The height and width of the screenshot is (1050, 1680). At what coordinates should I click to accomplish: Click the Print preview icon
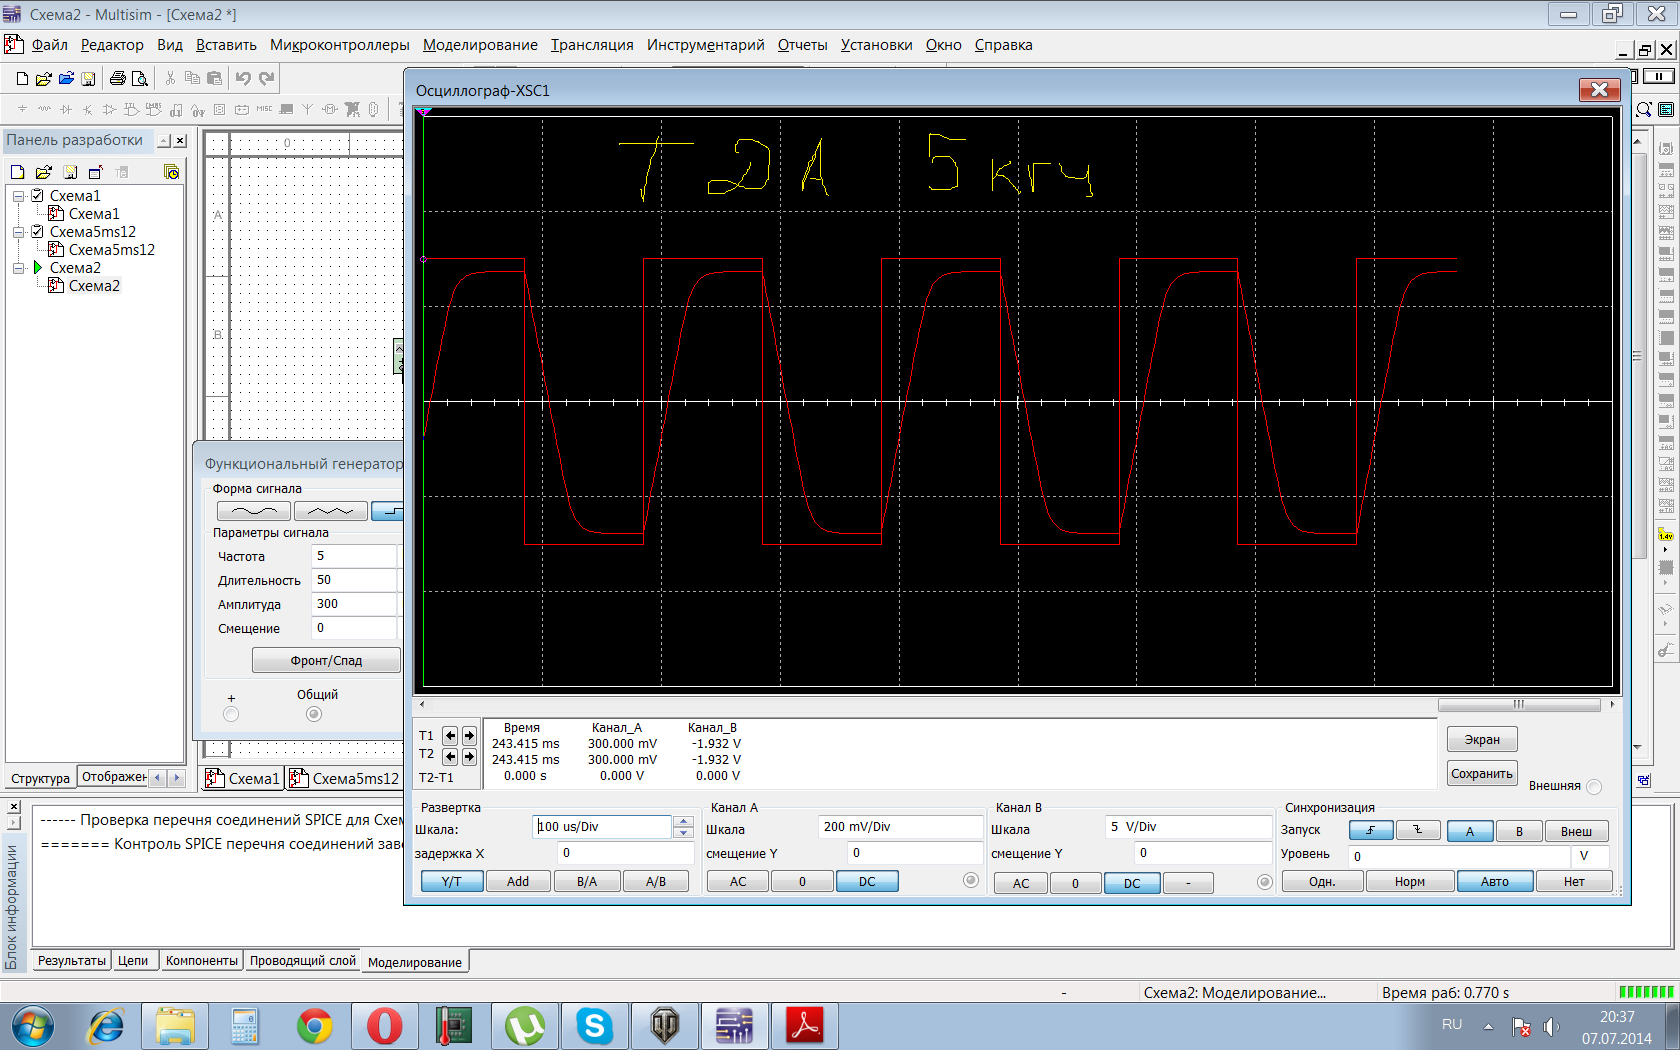(140, 78)
